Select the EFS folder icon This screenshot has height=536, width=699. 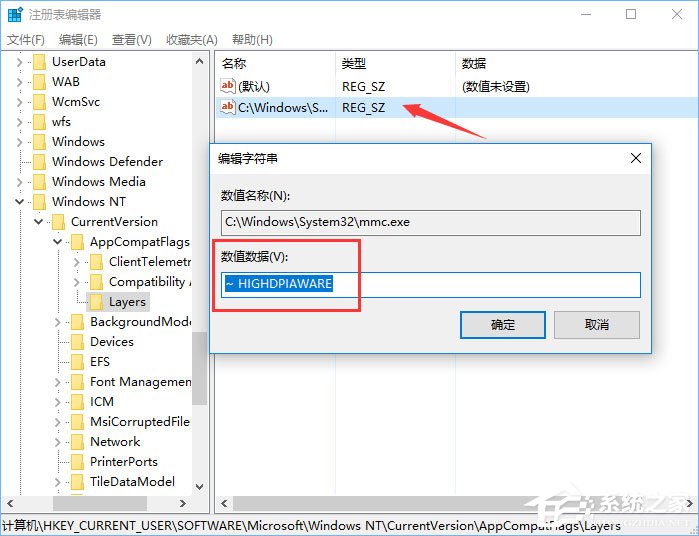pos(78,362)
